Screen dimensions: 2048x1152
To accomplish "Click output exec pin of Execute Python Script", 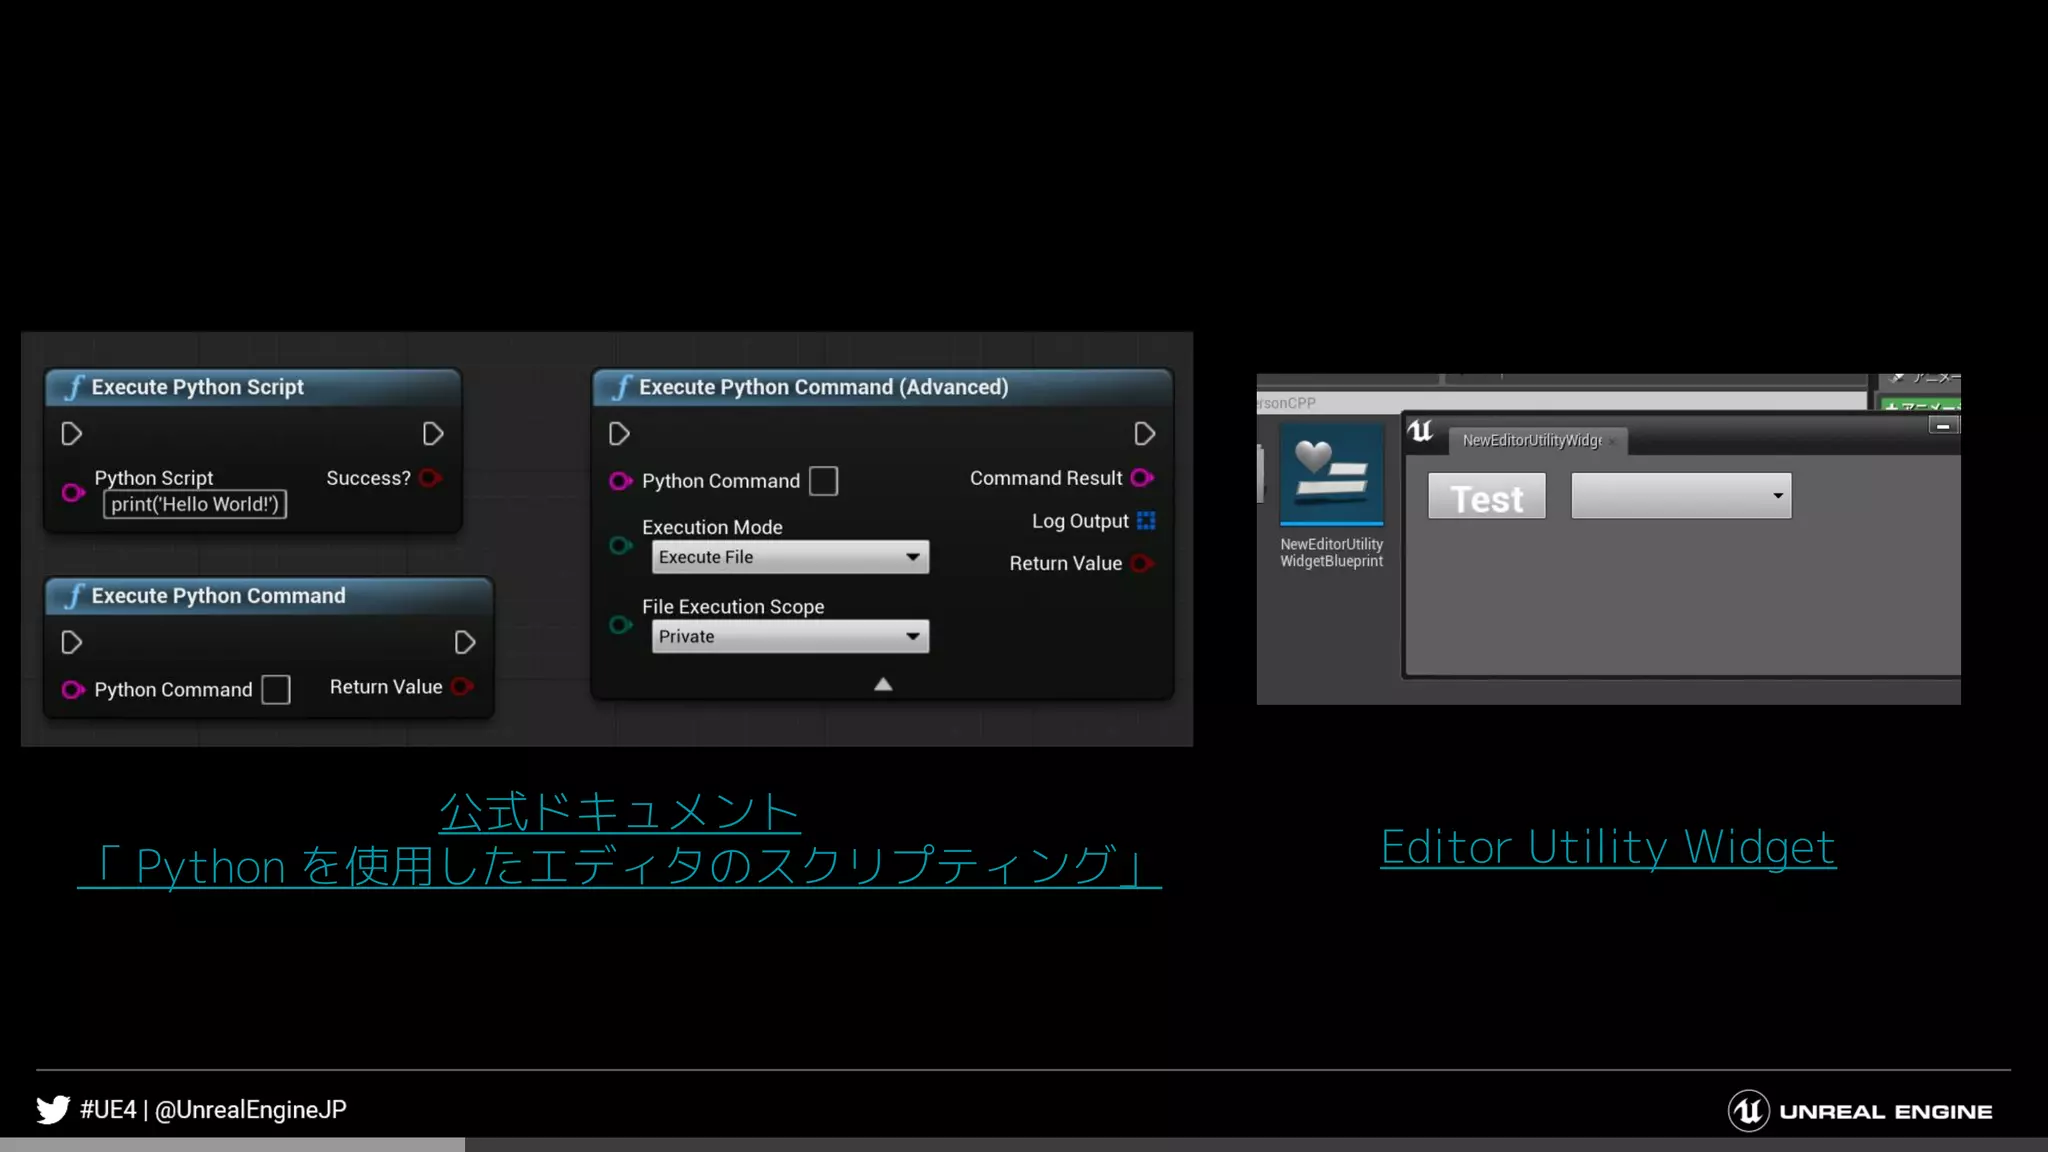I will click(432, 434).
